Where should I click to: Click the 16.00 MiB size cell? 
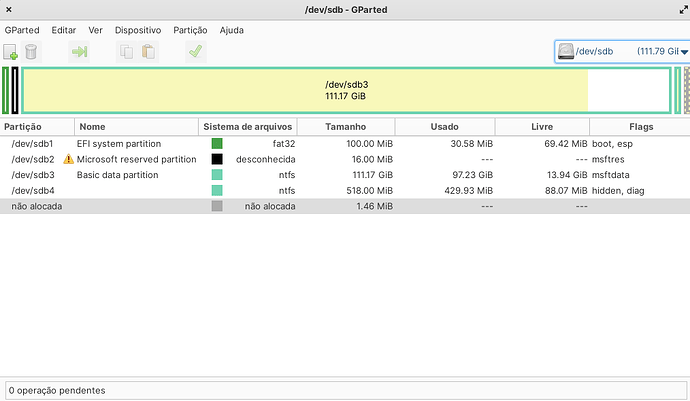click(372, 159)
